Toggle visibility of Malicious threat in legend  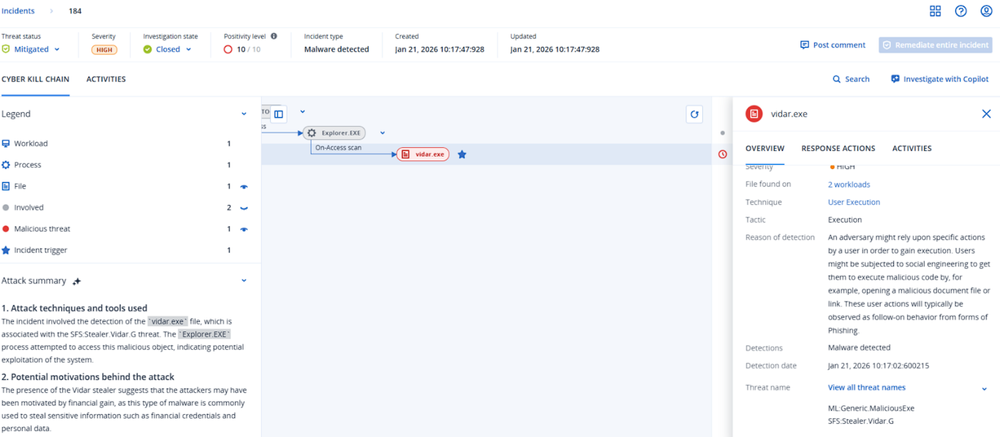tap(244, 229)
